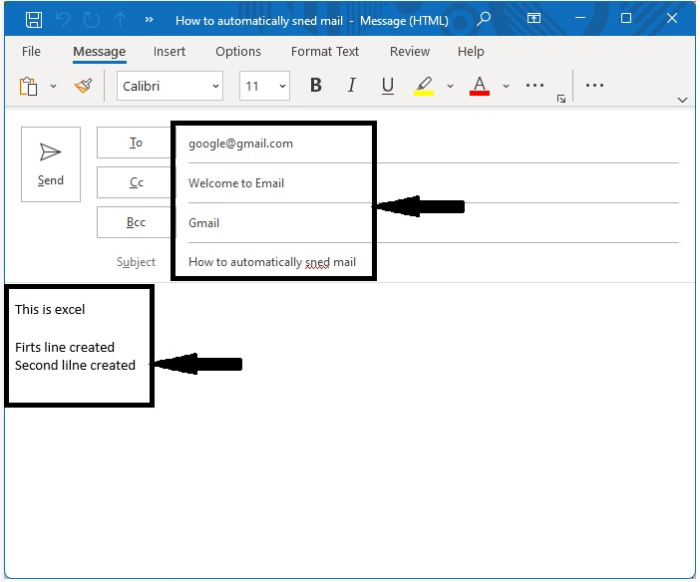Expand highlight color options arrow

tap(450, 86)
